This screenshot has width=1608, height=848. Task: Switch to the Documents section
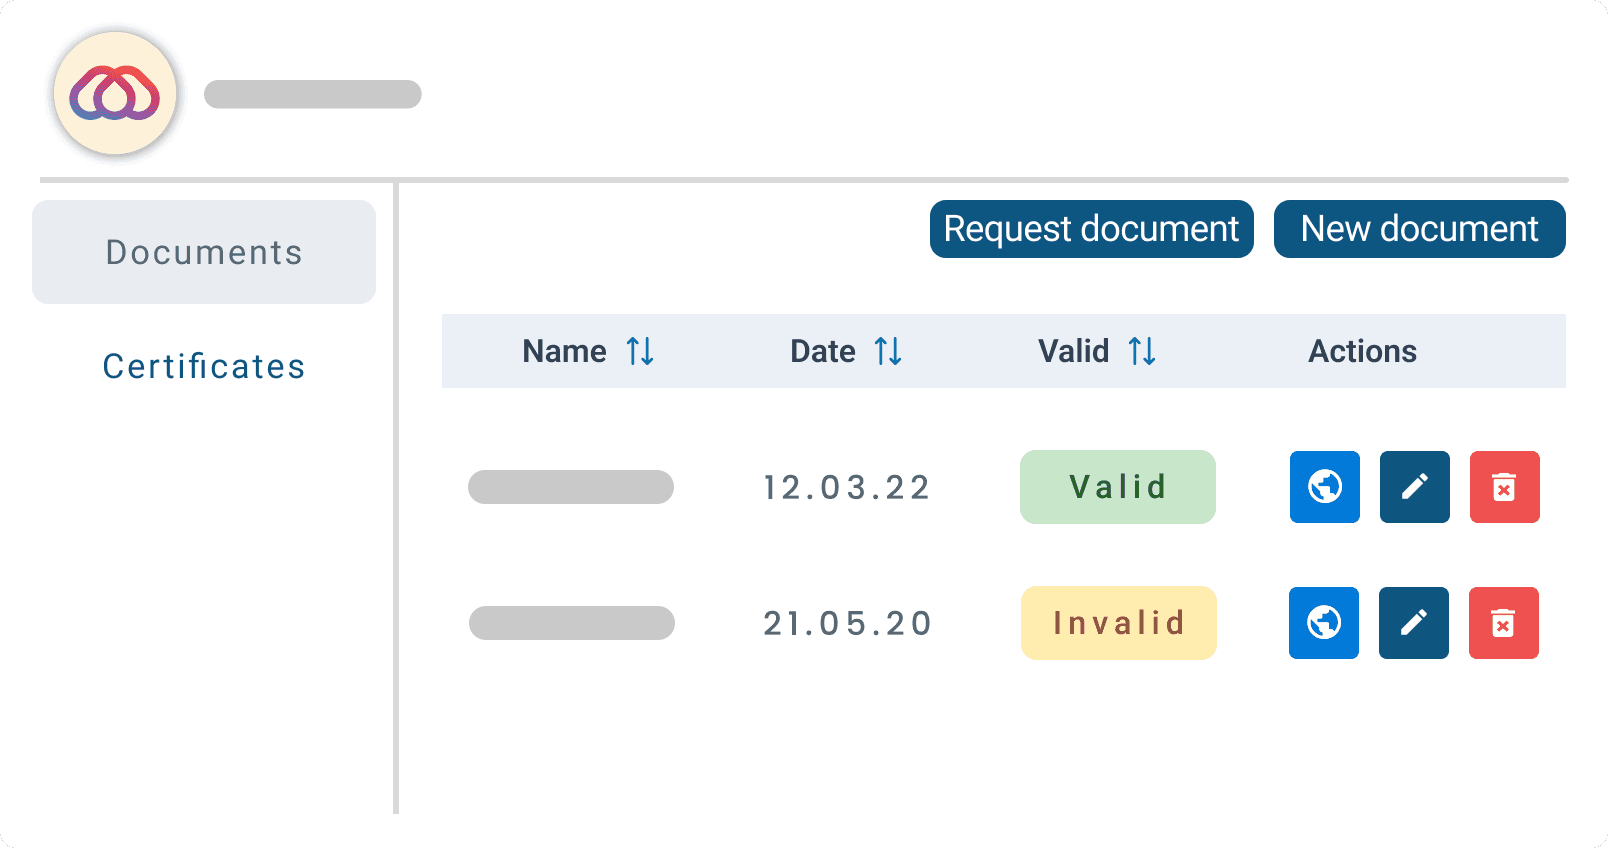tap(204, 252)
